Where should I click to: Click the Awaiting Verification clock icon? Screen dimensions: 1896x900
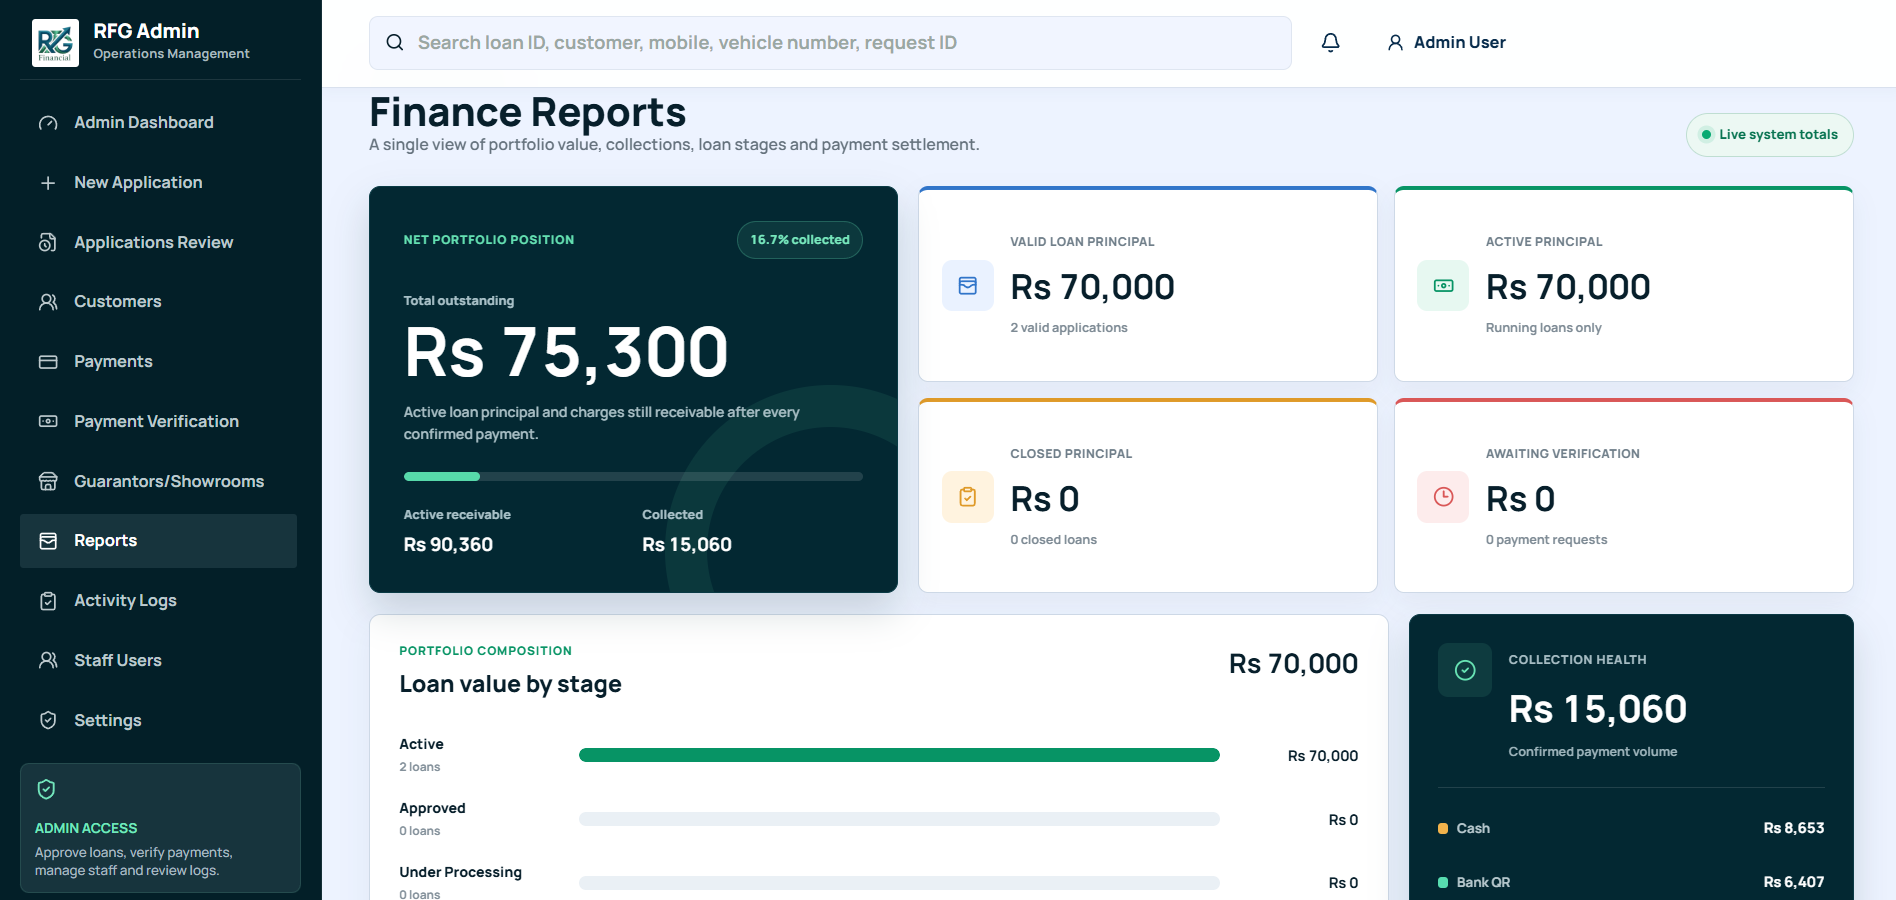coord(1444,497)
